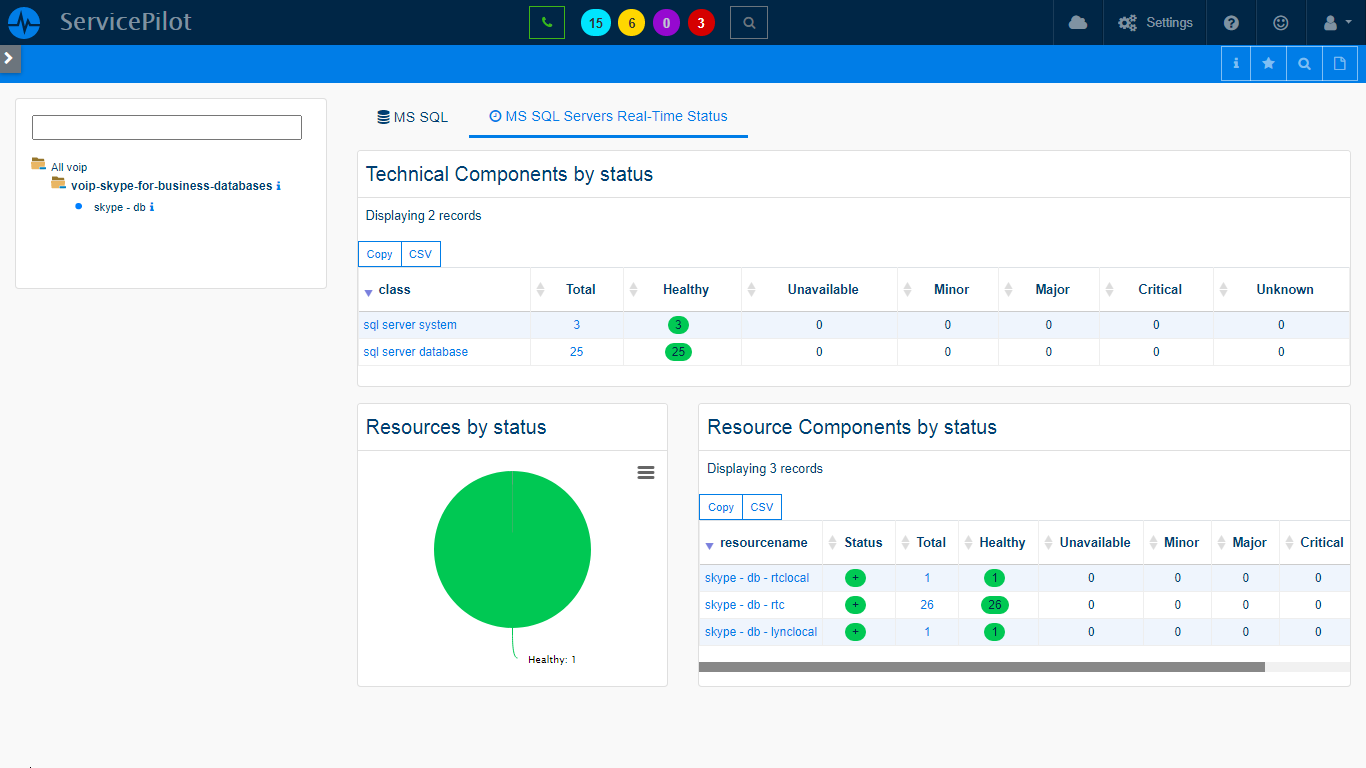Viewport: 1366px width, 768px height.
Task: Select MS SQL Servers Real-Time Status tab
Action: [608, 116]
